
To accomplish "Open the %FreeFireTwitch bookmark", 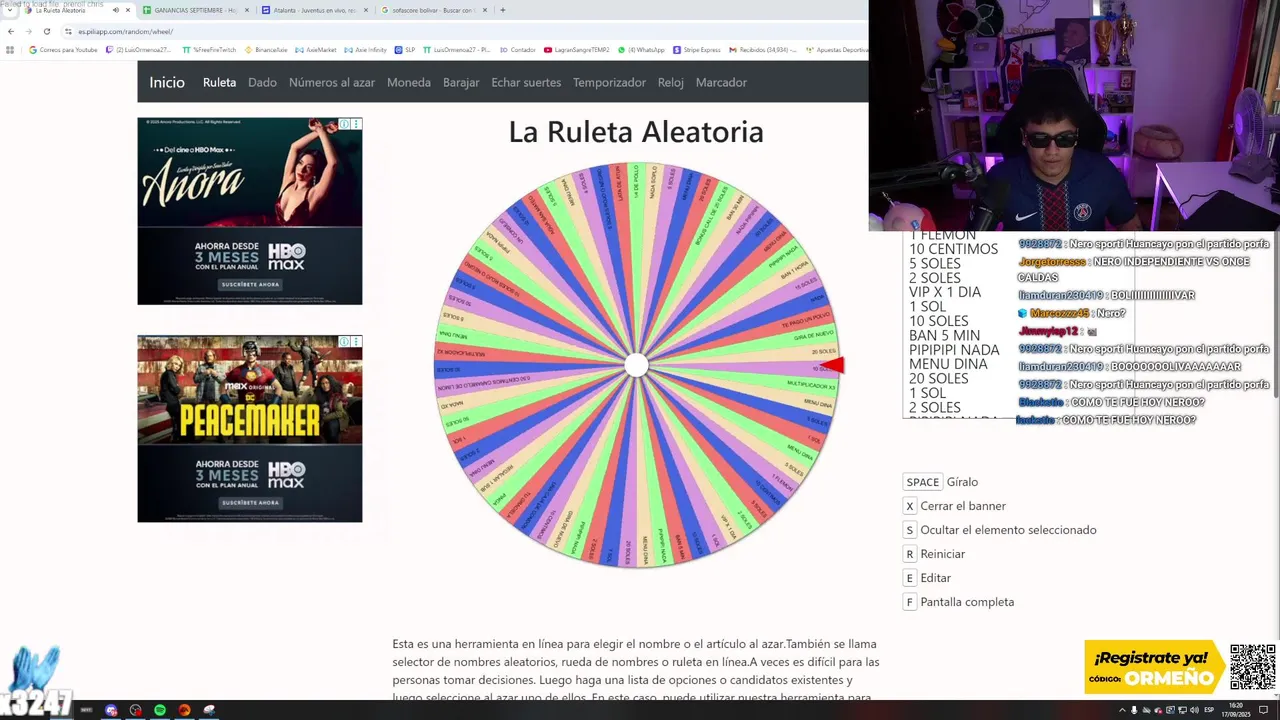I will click(209, 49).
